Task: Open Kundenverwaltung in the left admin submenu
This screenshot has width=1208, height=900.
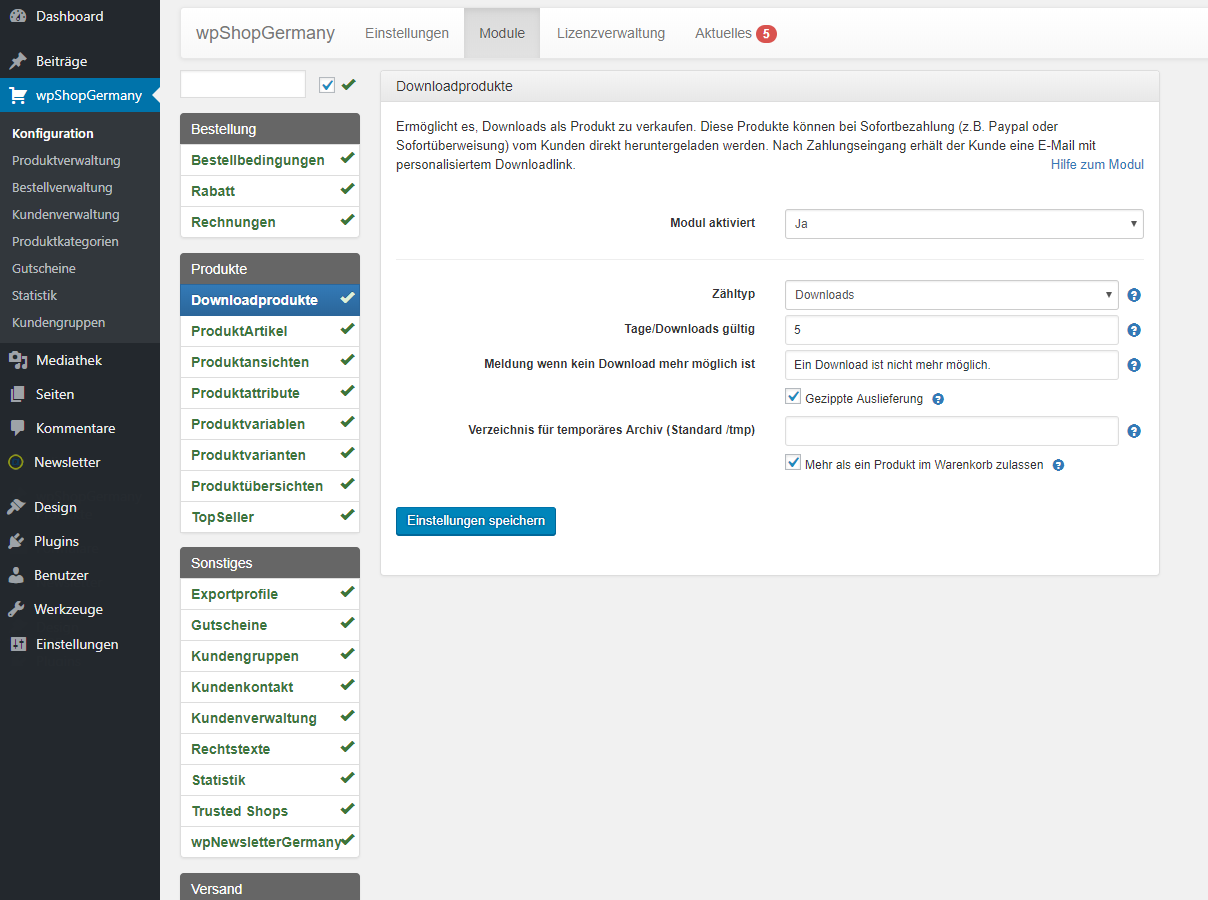Action: (66, 214)
